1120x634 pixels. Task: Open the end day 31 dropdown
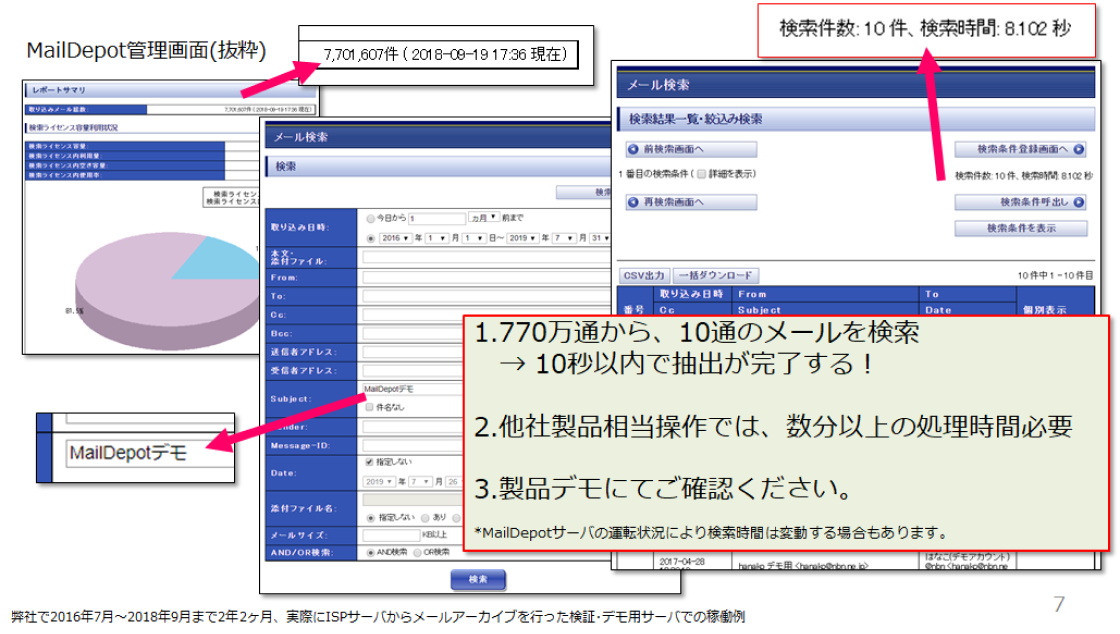click(x=600, y=238)
